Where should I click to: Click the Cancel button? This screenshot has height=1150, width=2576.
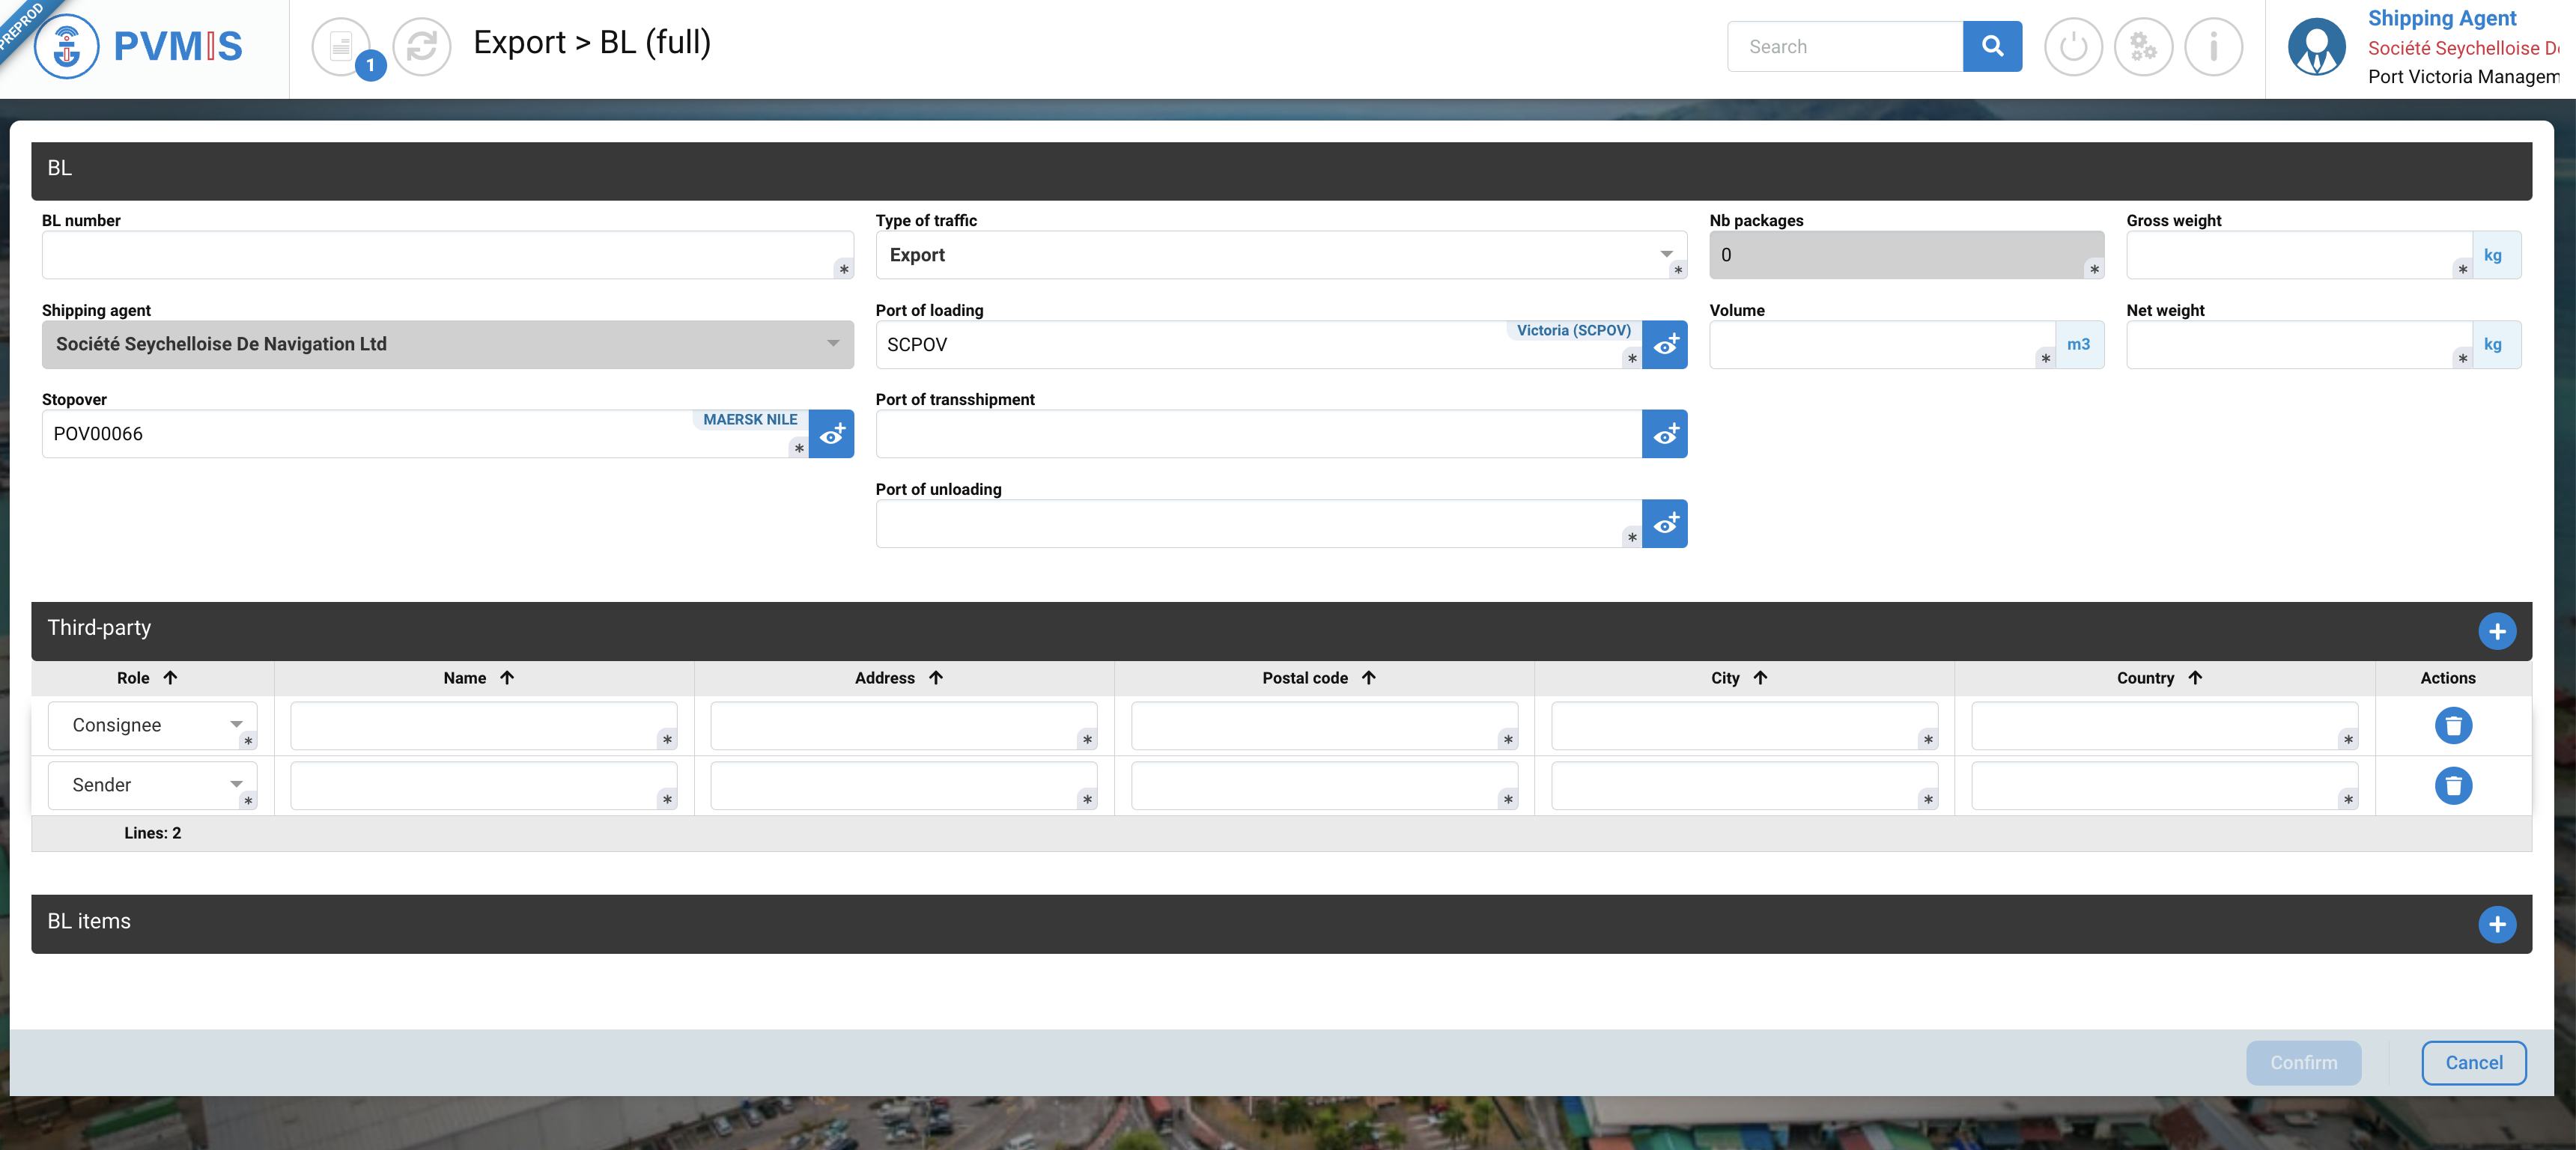[x=2473, y=1062]
